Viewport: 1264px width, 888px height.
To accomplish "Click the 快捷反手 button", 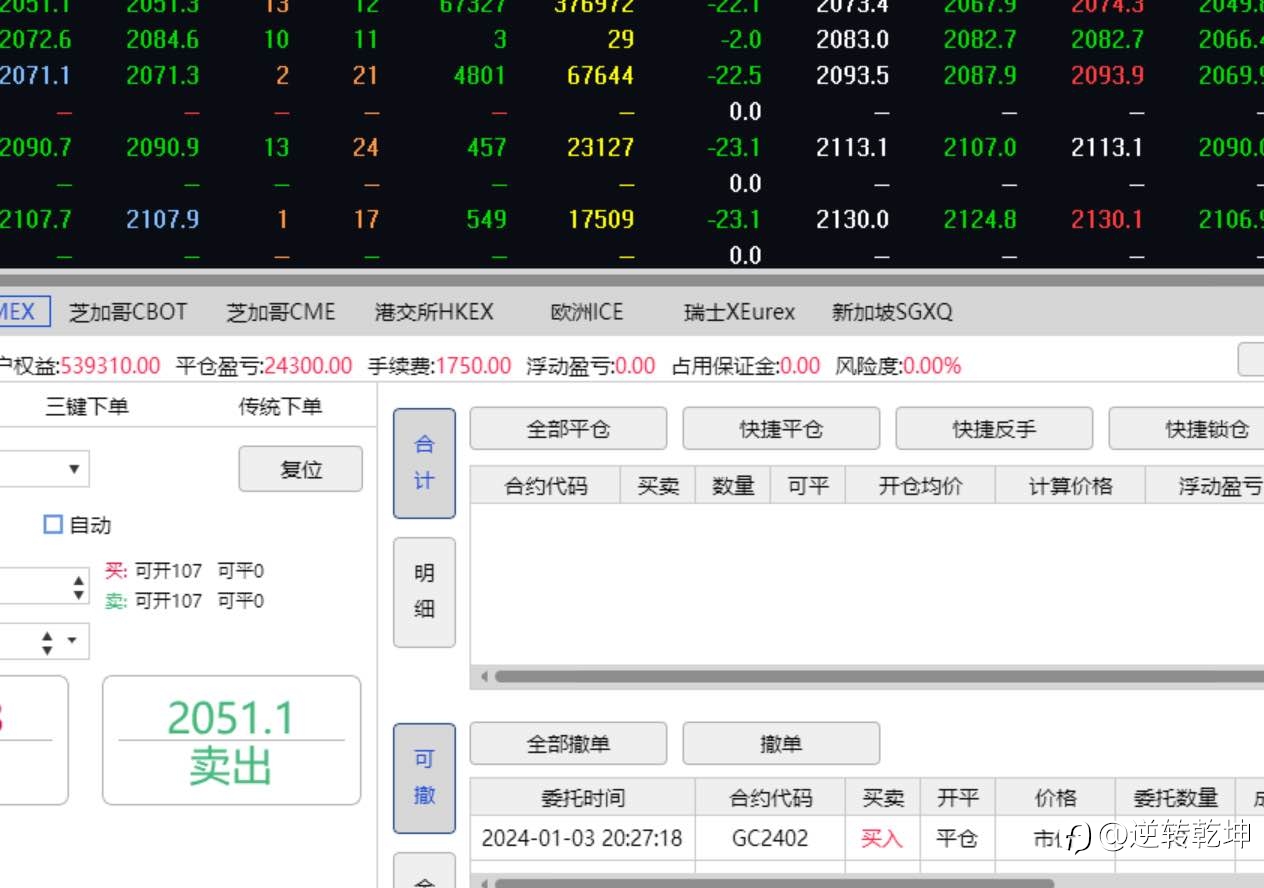I will pyautogui.click(x=994, y=429).
